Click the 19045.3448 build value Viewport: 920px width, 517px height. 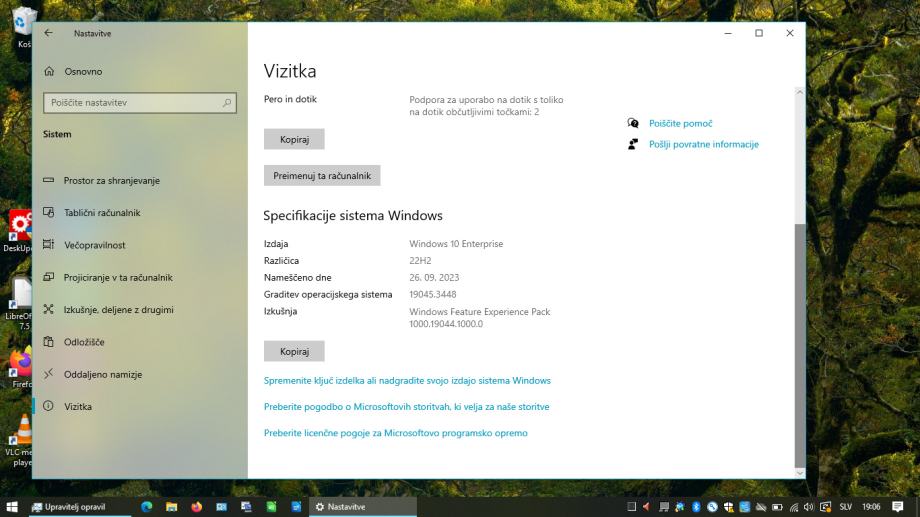coord(432,294)
